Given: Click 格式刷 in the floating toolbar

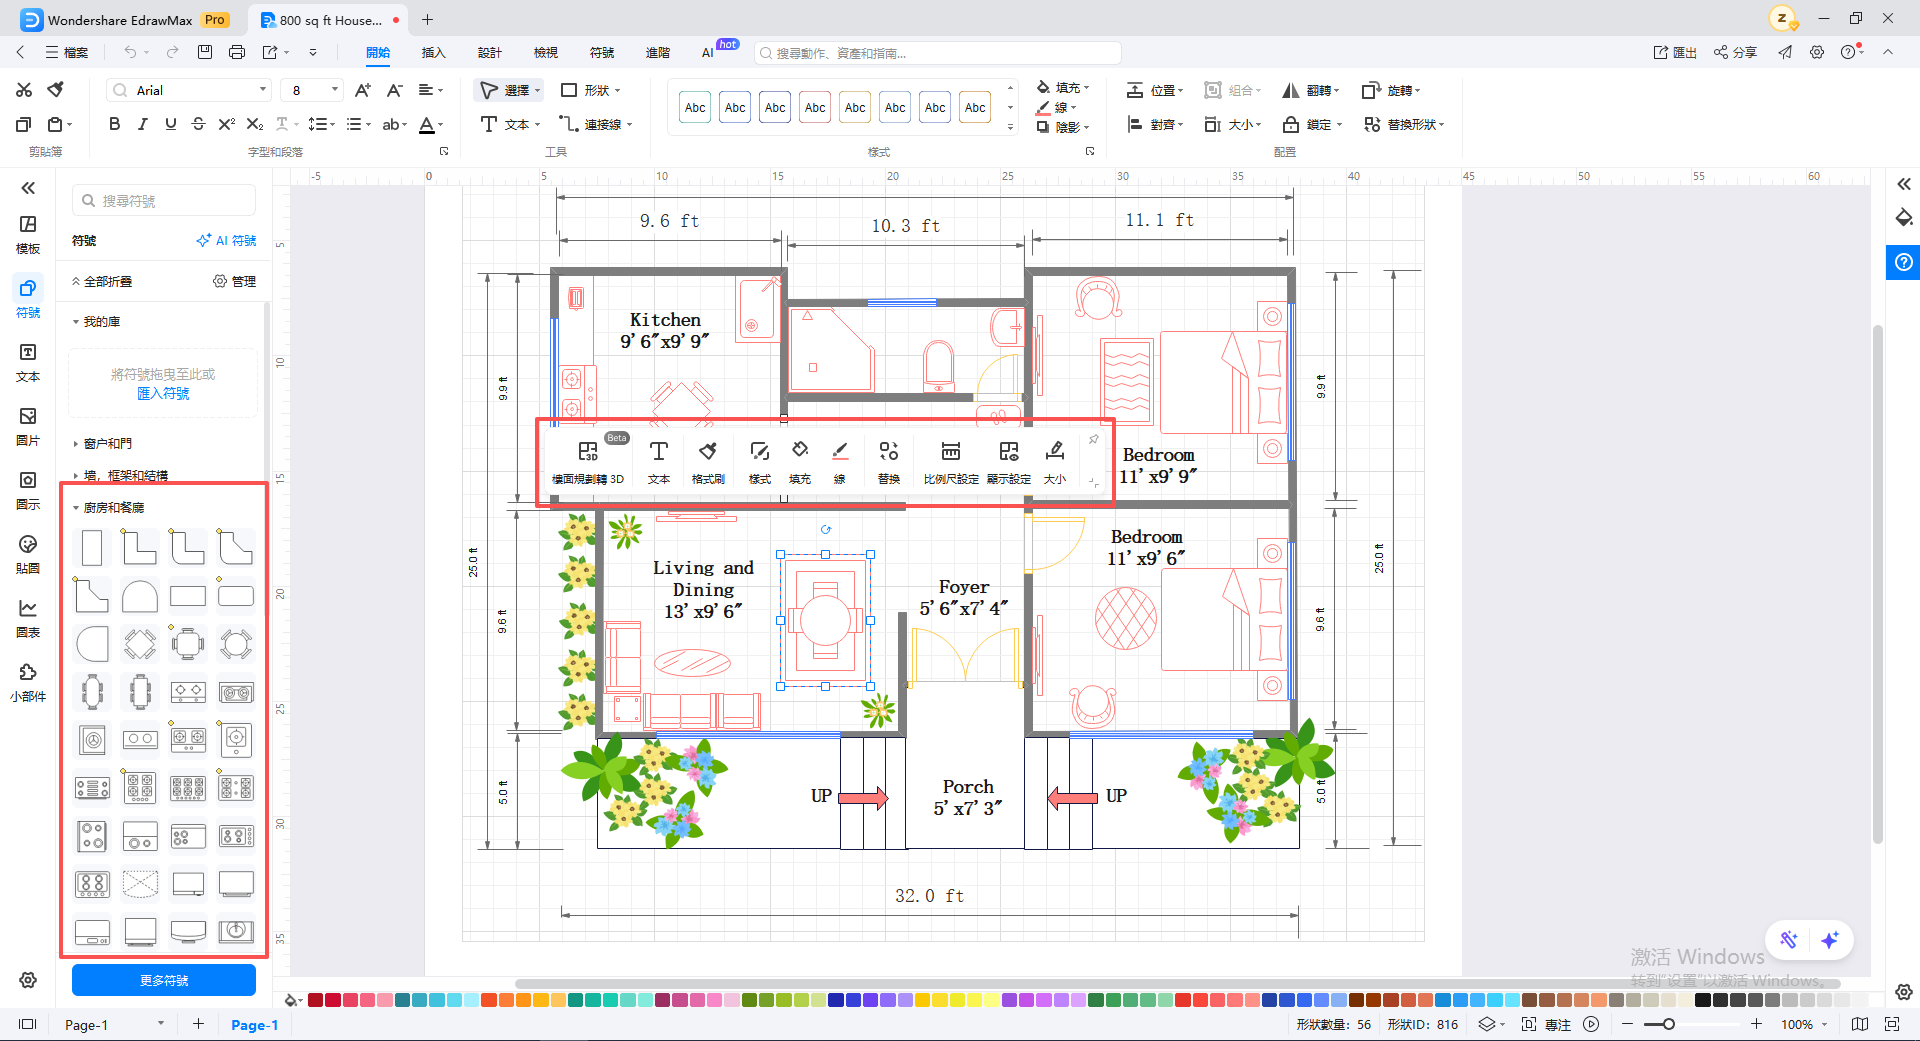Looking at the screenshot, I should point(708,463).
